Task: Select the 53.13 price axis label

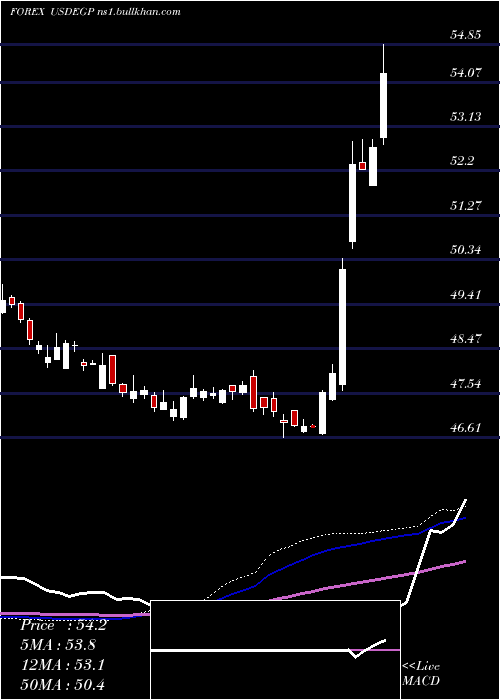Action: point(466,117)
